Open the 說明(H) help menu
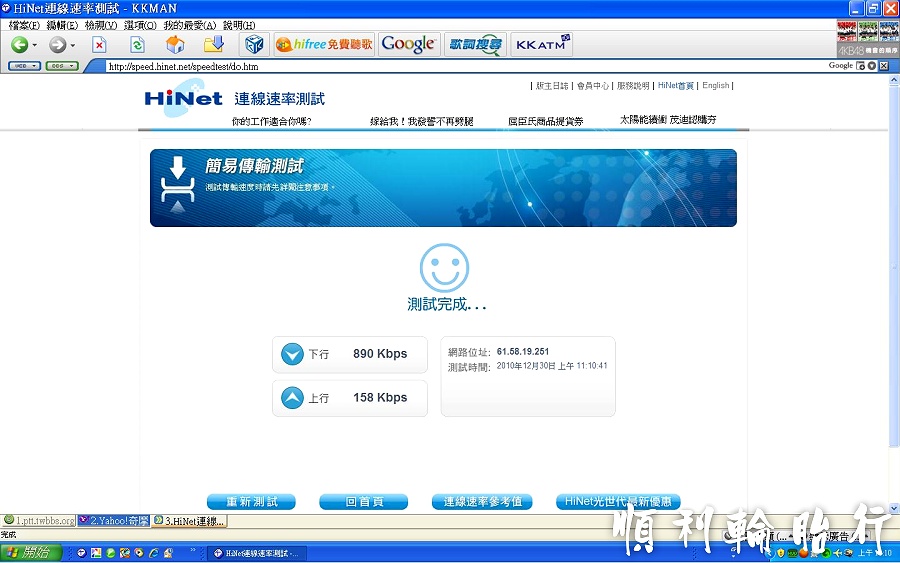900x563 pixels. pos(239,25)
